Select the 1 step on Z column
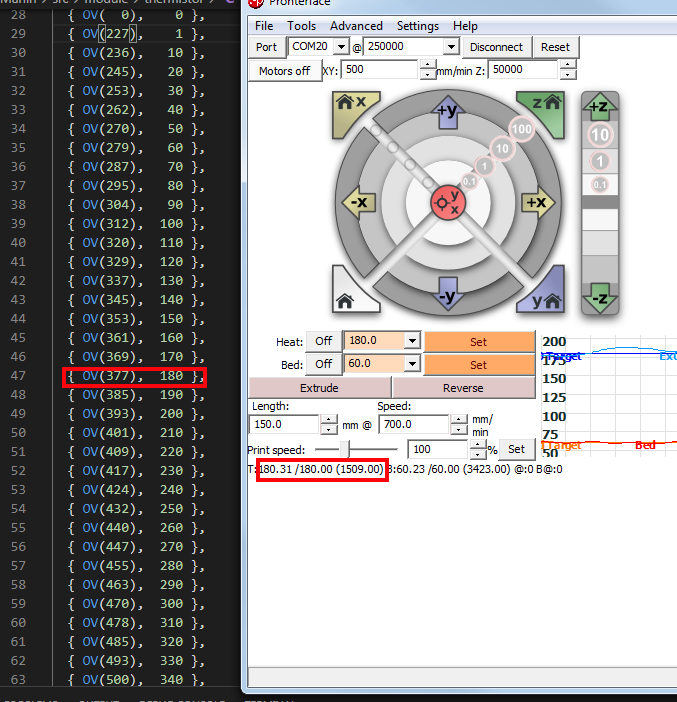This screenshot has height=702, width=677. coord(600,162)
